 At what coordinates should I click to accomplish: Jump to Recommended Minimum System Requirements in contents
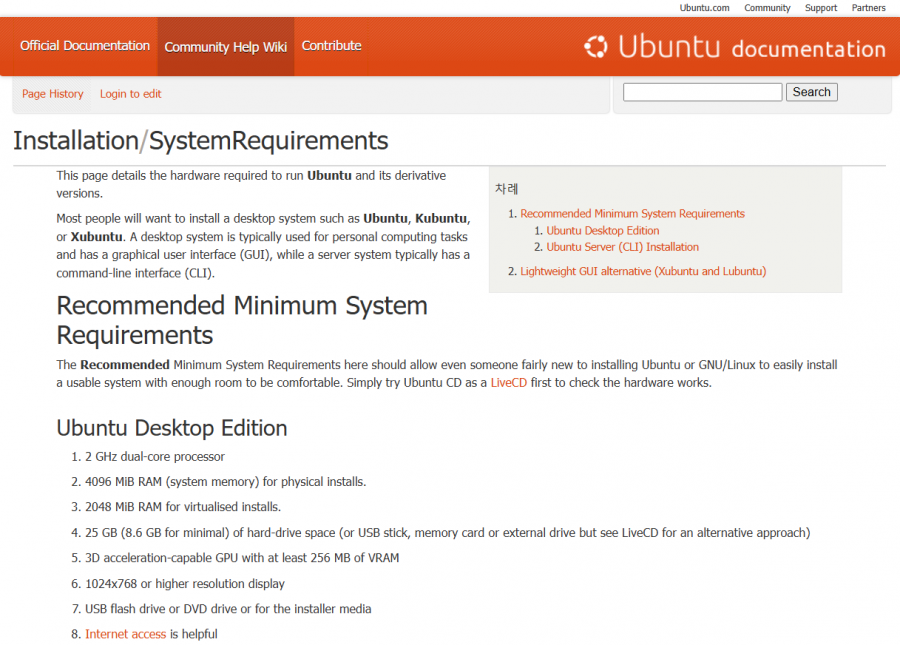(633, 213)
